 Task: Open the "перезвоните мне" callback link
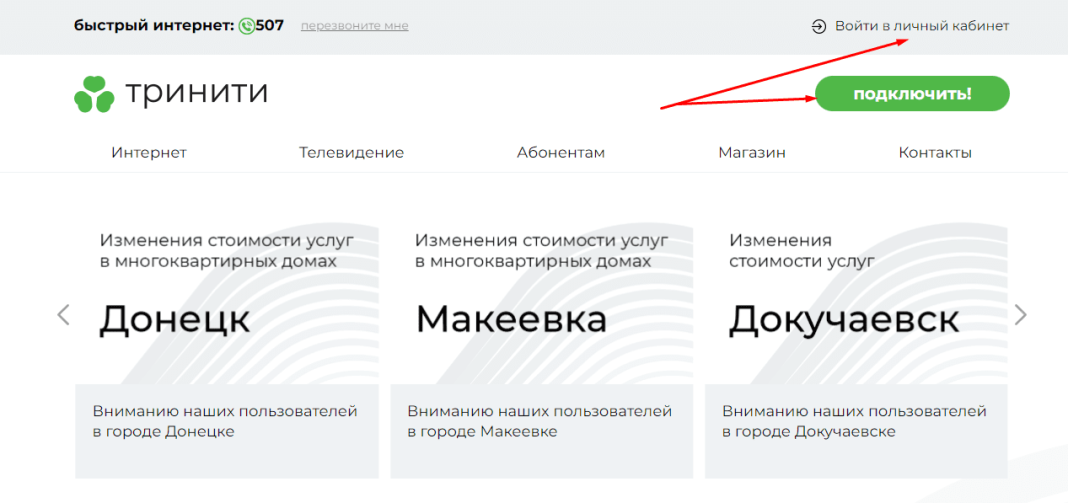coord(354,26)
